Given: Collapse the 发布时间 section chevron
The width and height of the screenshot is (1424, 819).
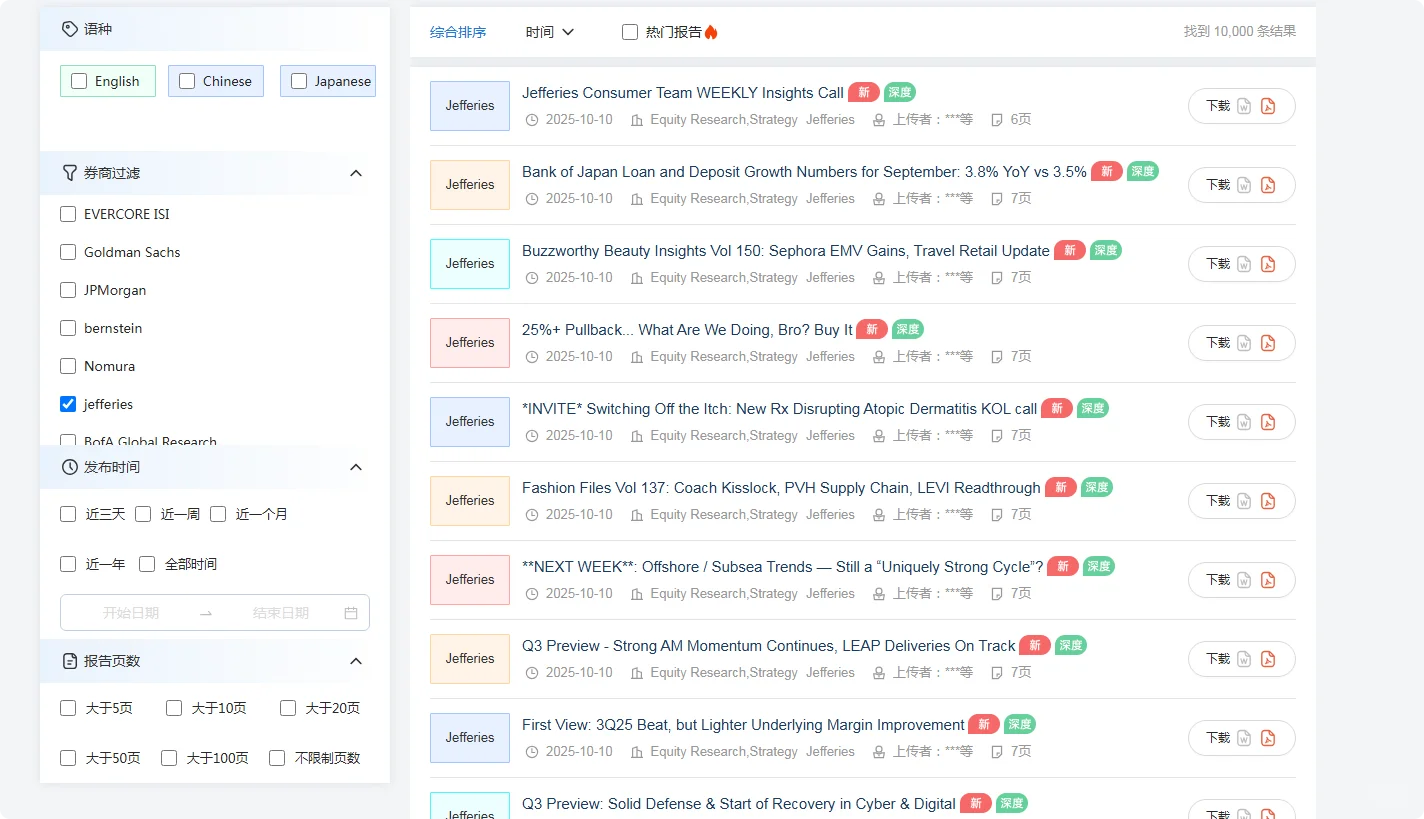Looking at the screenshot, I should pyautogui.click(x=356, y=467).
